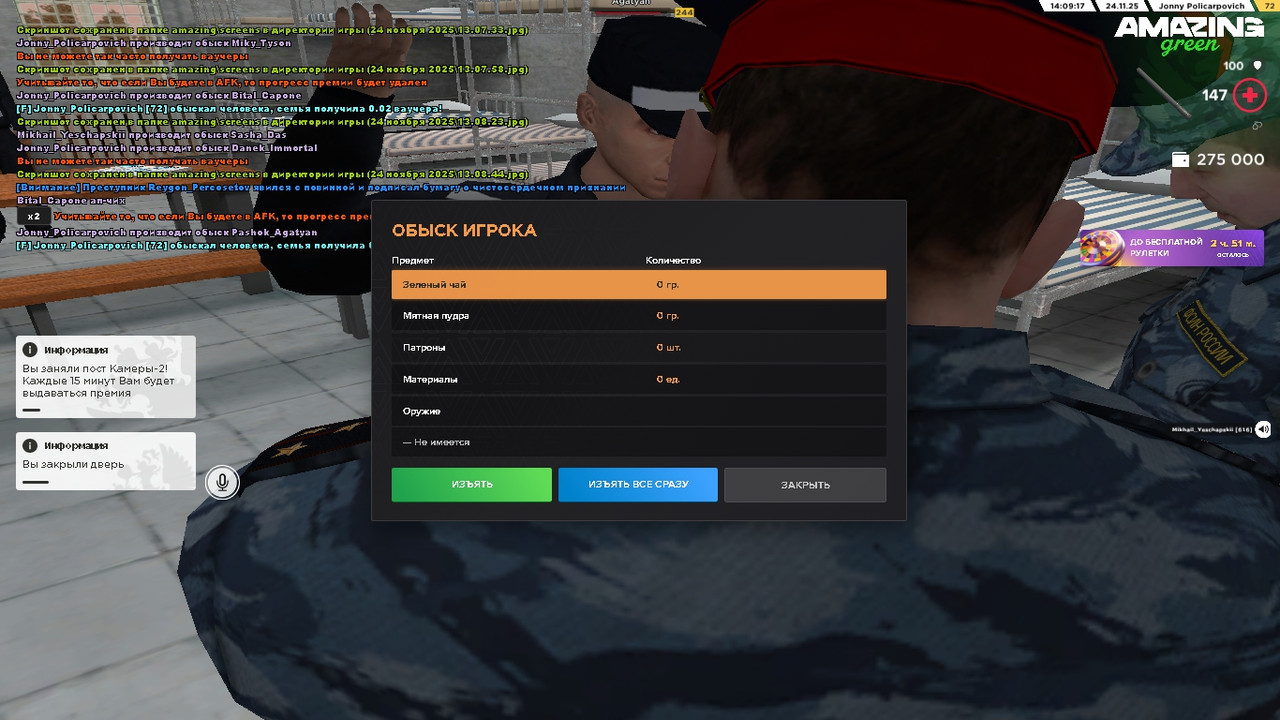
Task: Click the Вы закрыли дверь notification
Action: pos(106,461)
